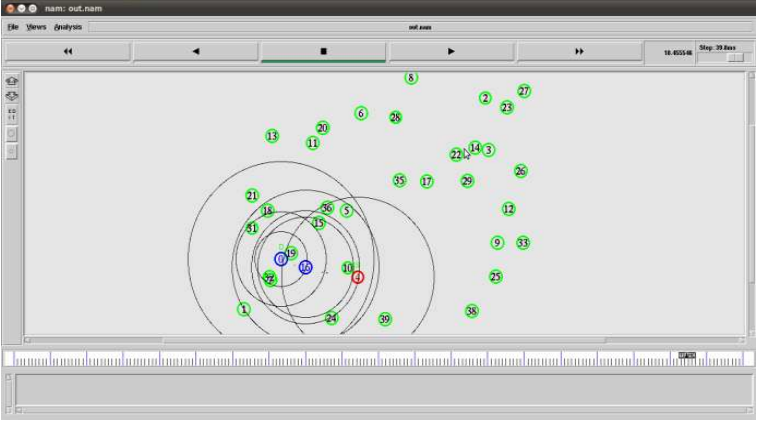
Task: Play the animation backward
Action: (x=196, y=51)
